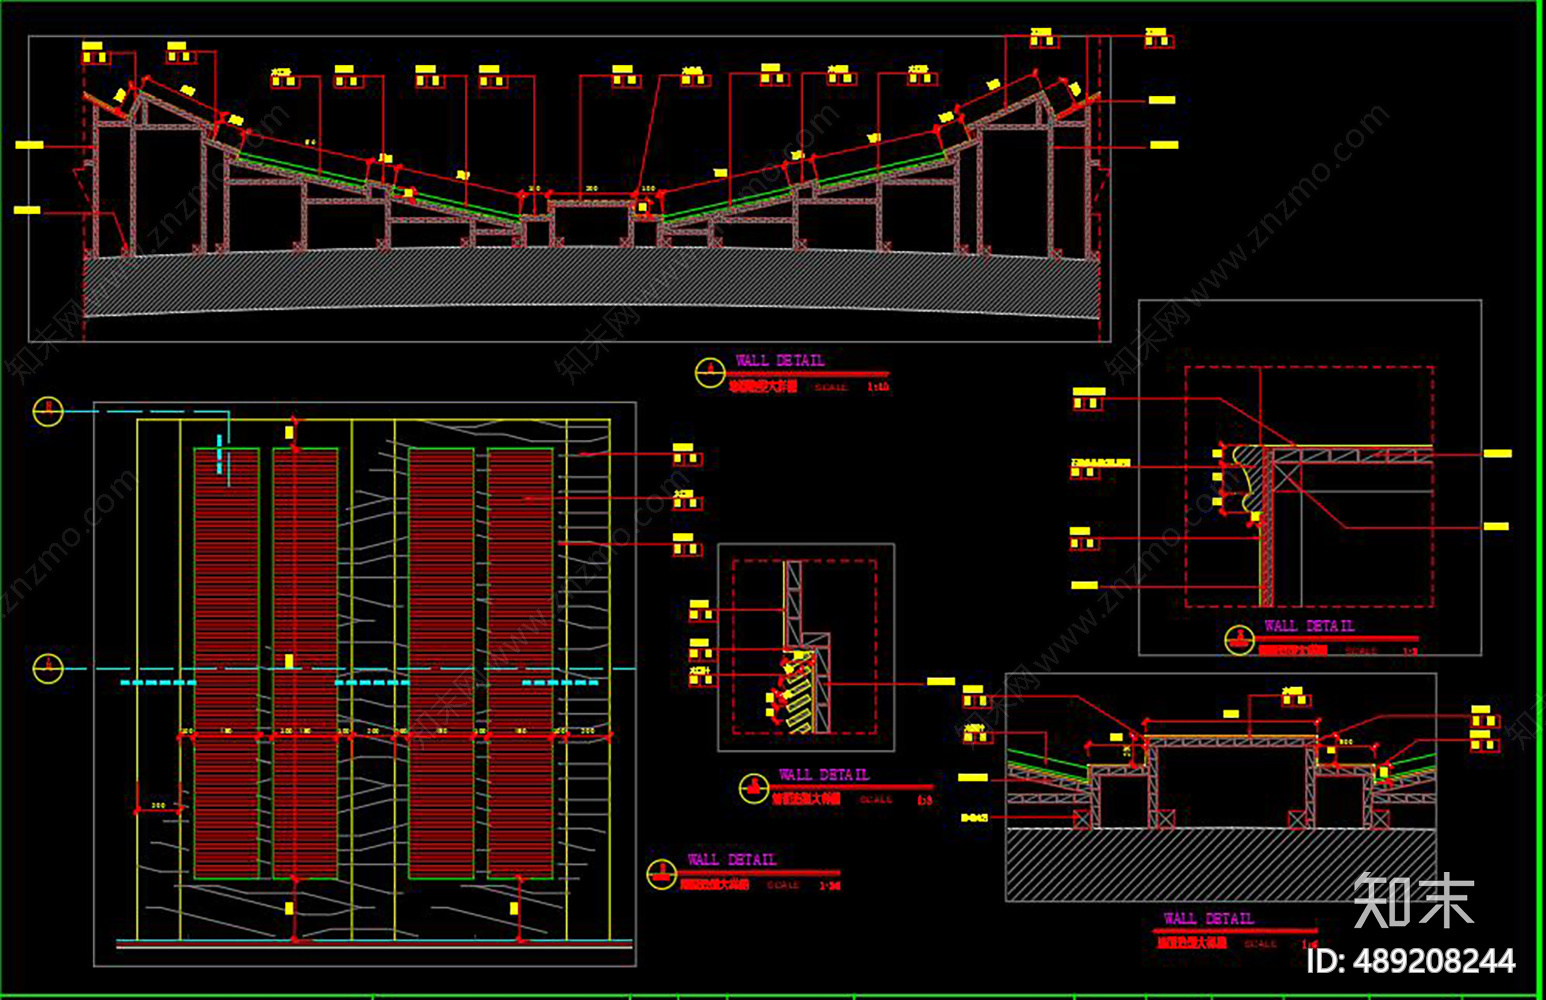Click WALL DETAIL title of roof section drawing
Viewport: 1546px width, 1000px height.
[781, 360]
